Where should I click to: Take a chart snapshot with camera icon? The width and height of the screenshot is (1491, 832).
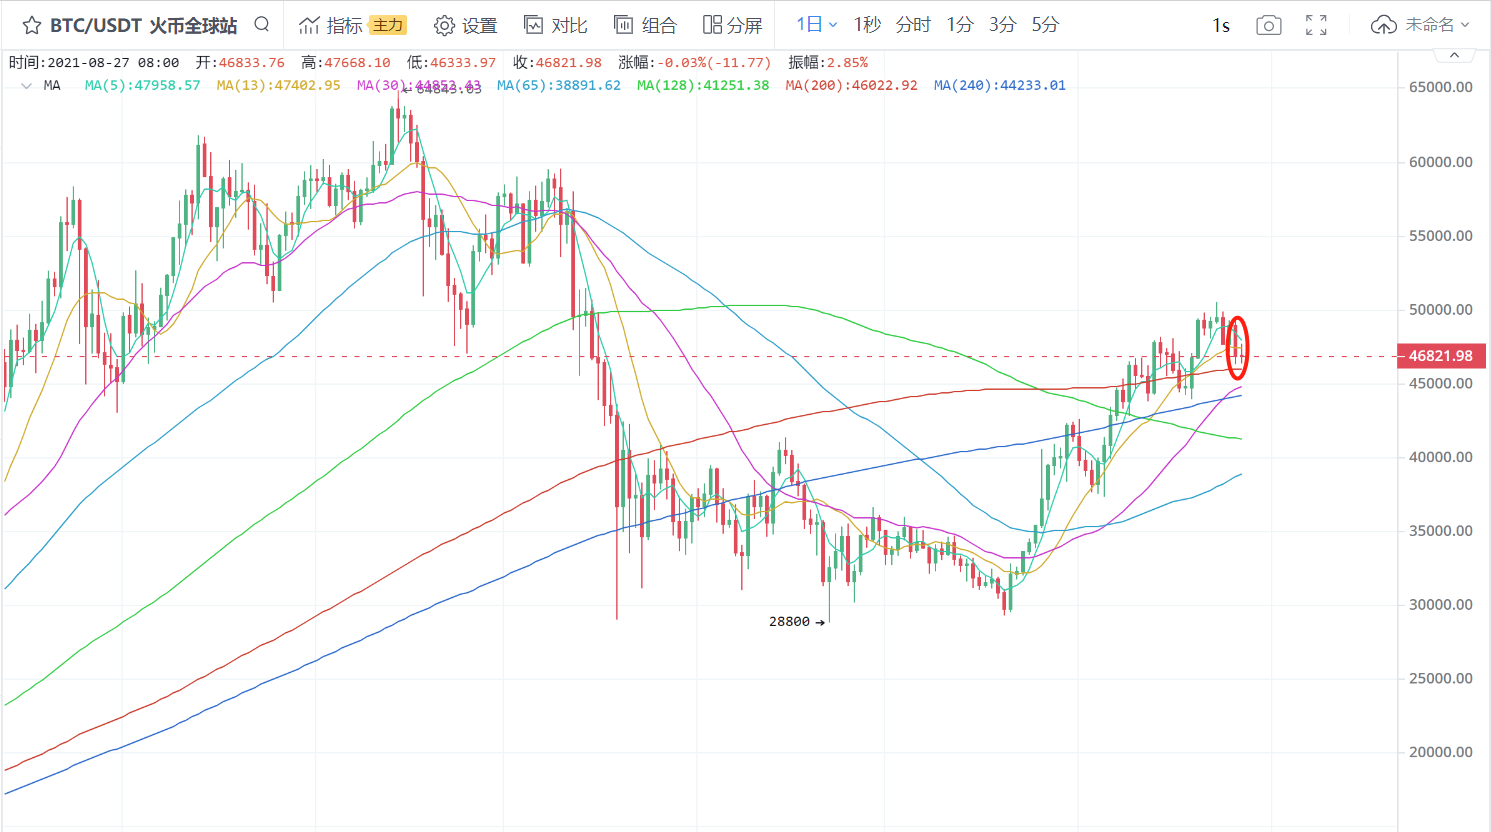click(x=1269, y=25)
